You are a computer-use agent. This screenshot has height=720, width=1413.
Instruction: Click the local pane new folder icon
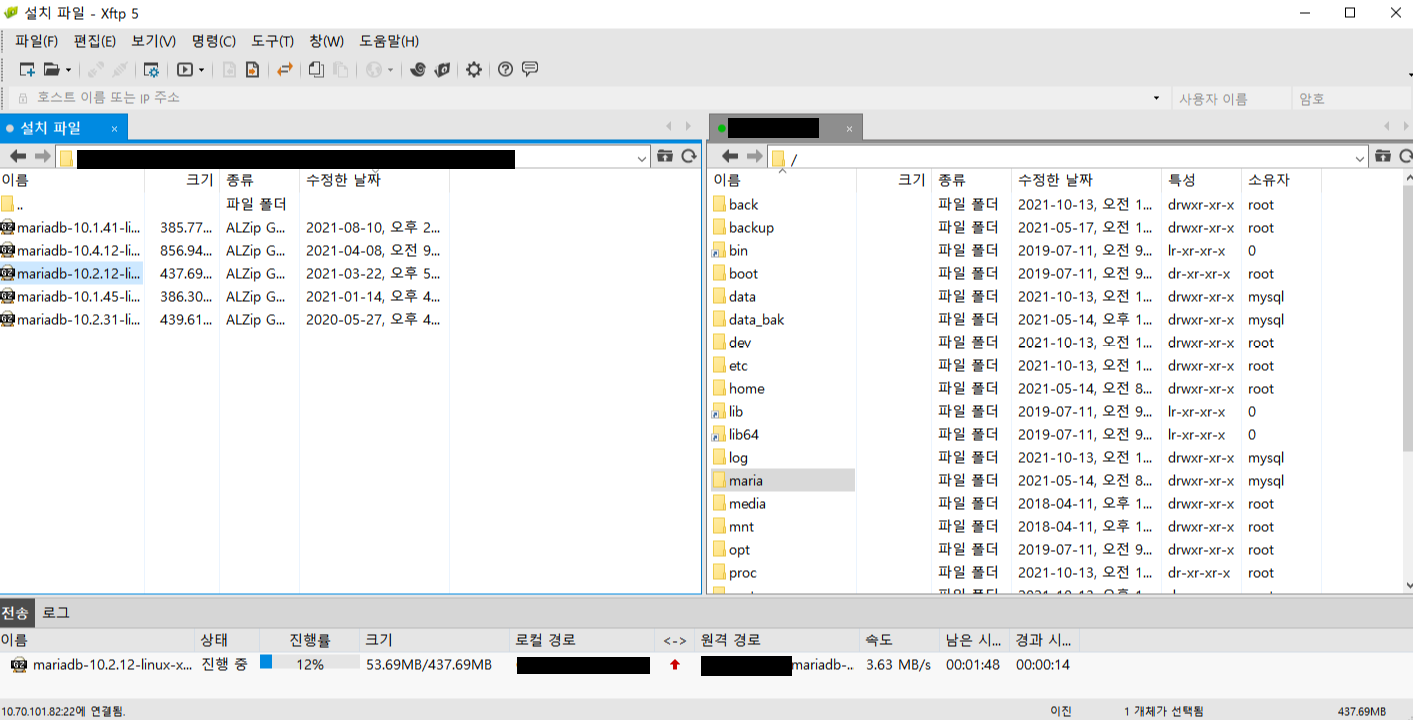point(665,156)
